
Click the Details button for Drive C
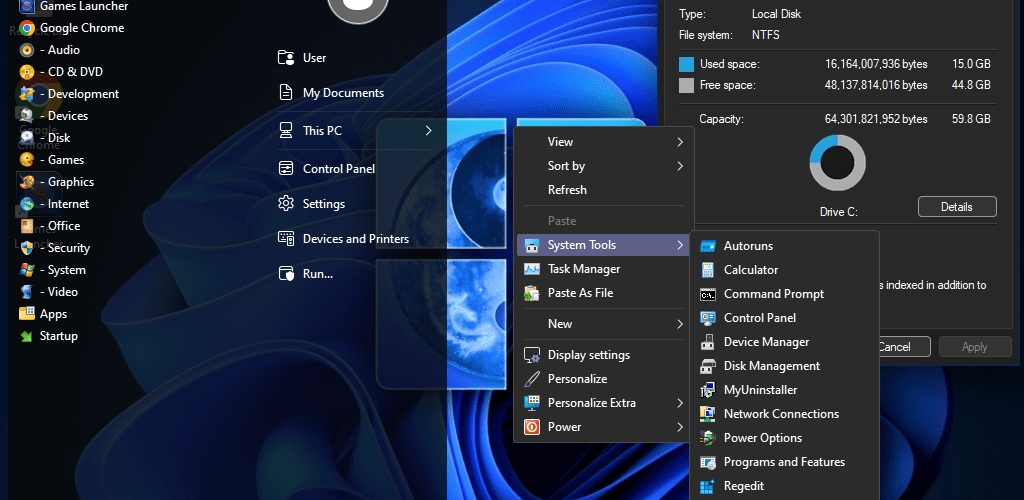[957, 207]
